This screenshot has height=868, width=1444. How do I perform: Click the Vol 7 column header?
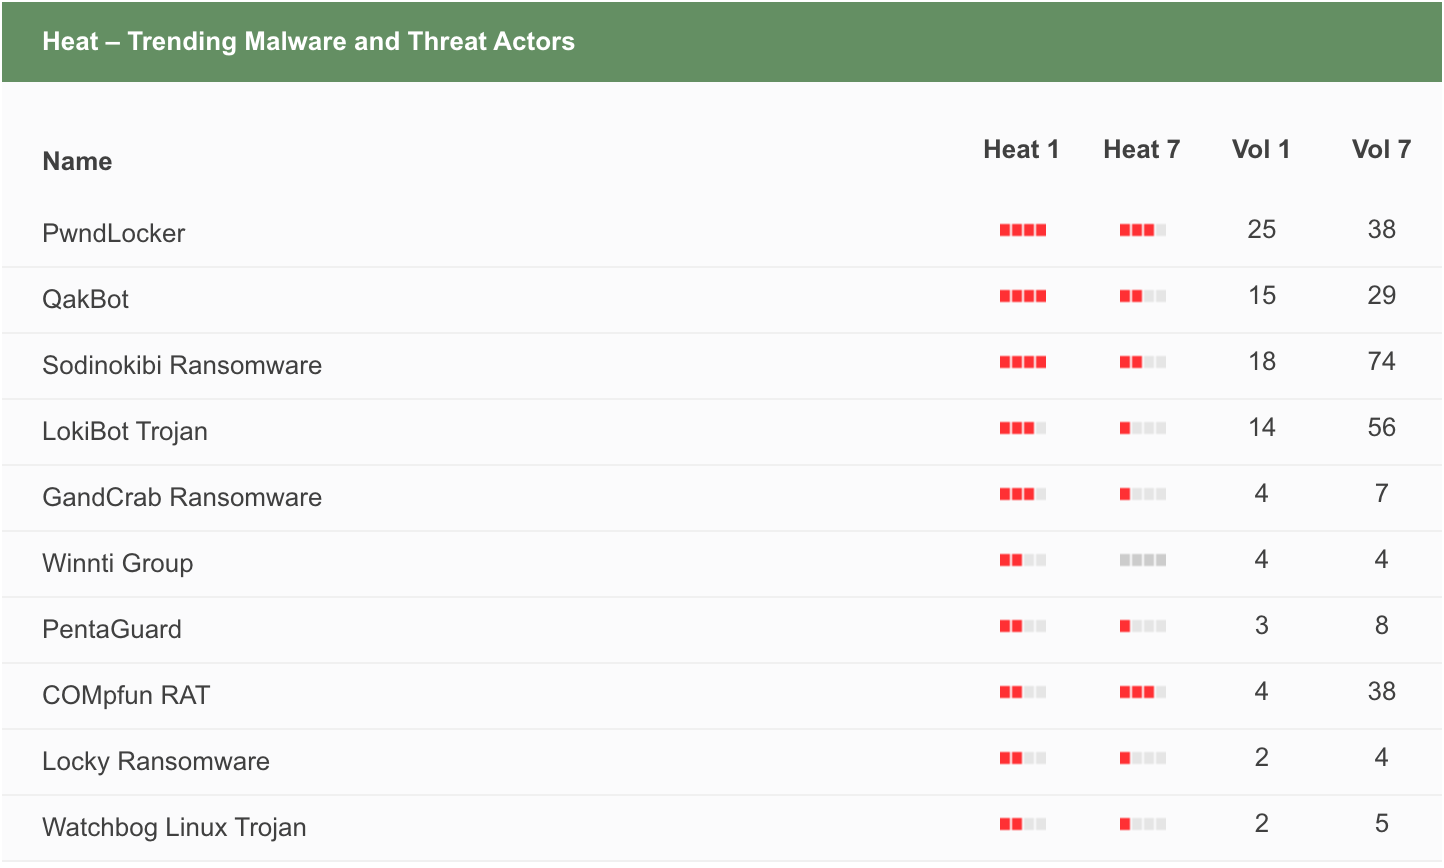point(1381,149)
